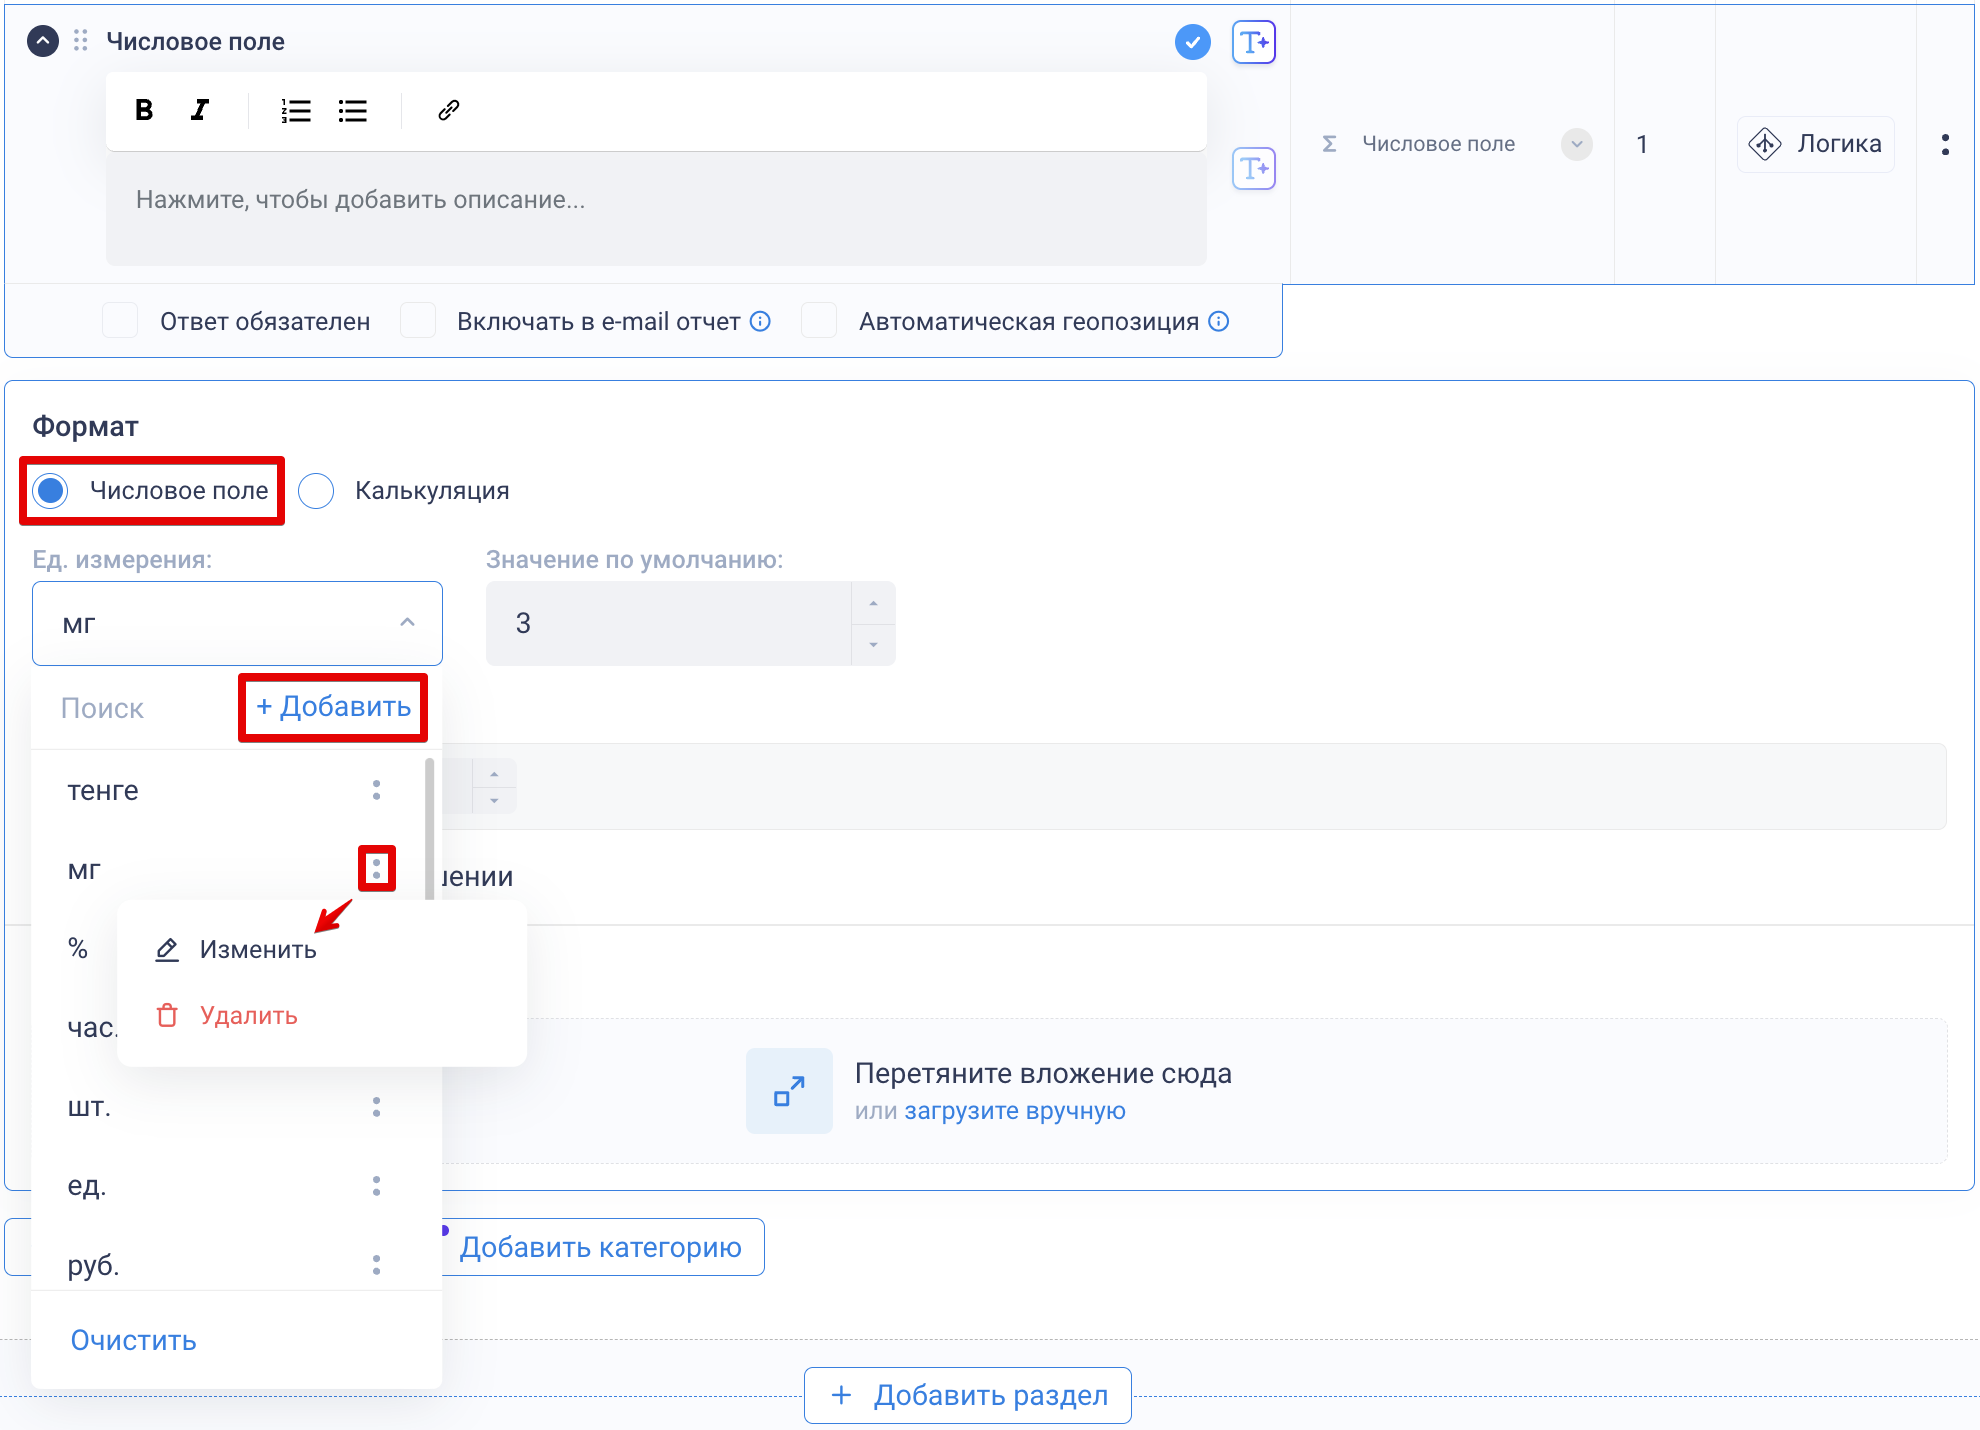This screenshot has height=1430, width=1980.
Task: Collapse the Числовое поле question block
Action: tap(42, 41)
